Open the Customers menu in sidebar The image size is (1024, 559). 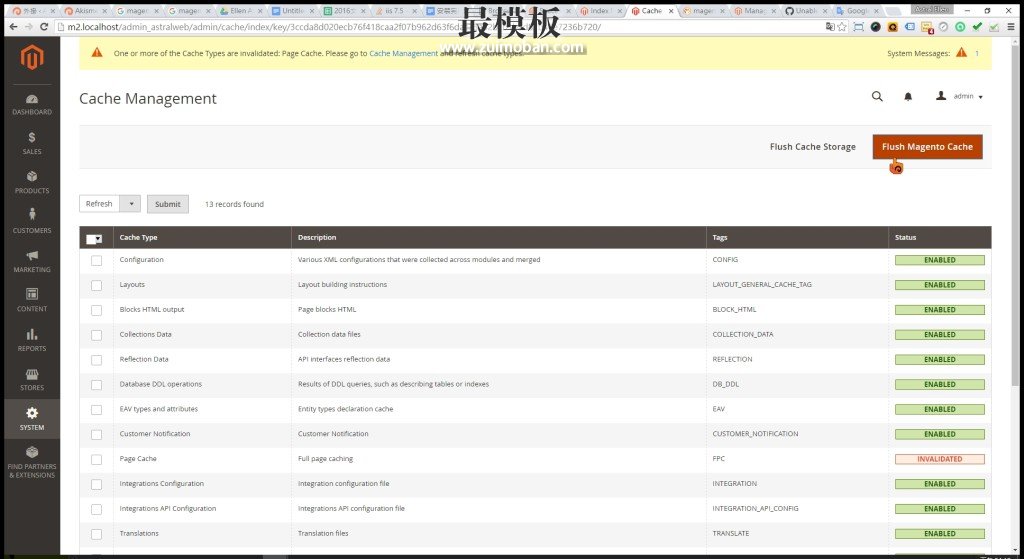tap(31, 222)
